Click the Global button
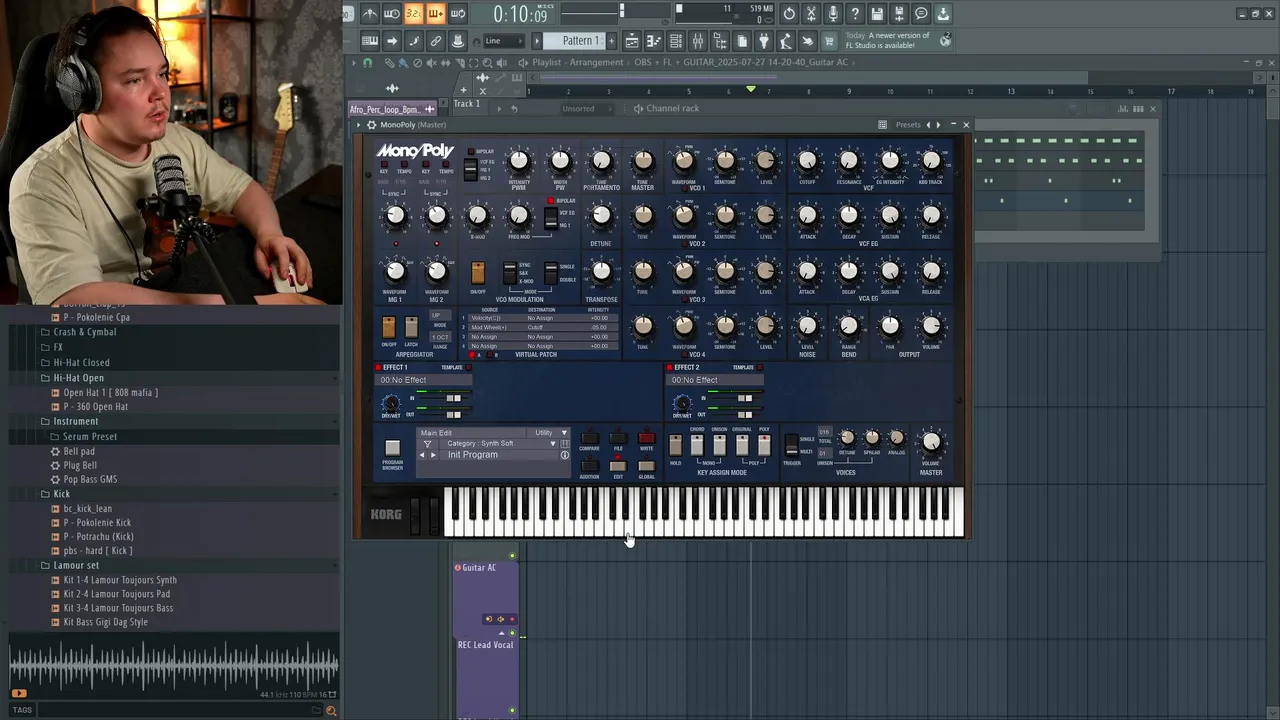1280x720 pixels. [x=647, y=466]
